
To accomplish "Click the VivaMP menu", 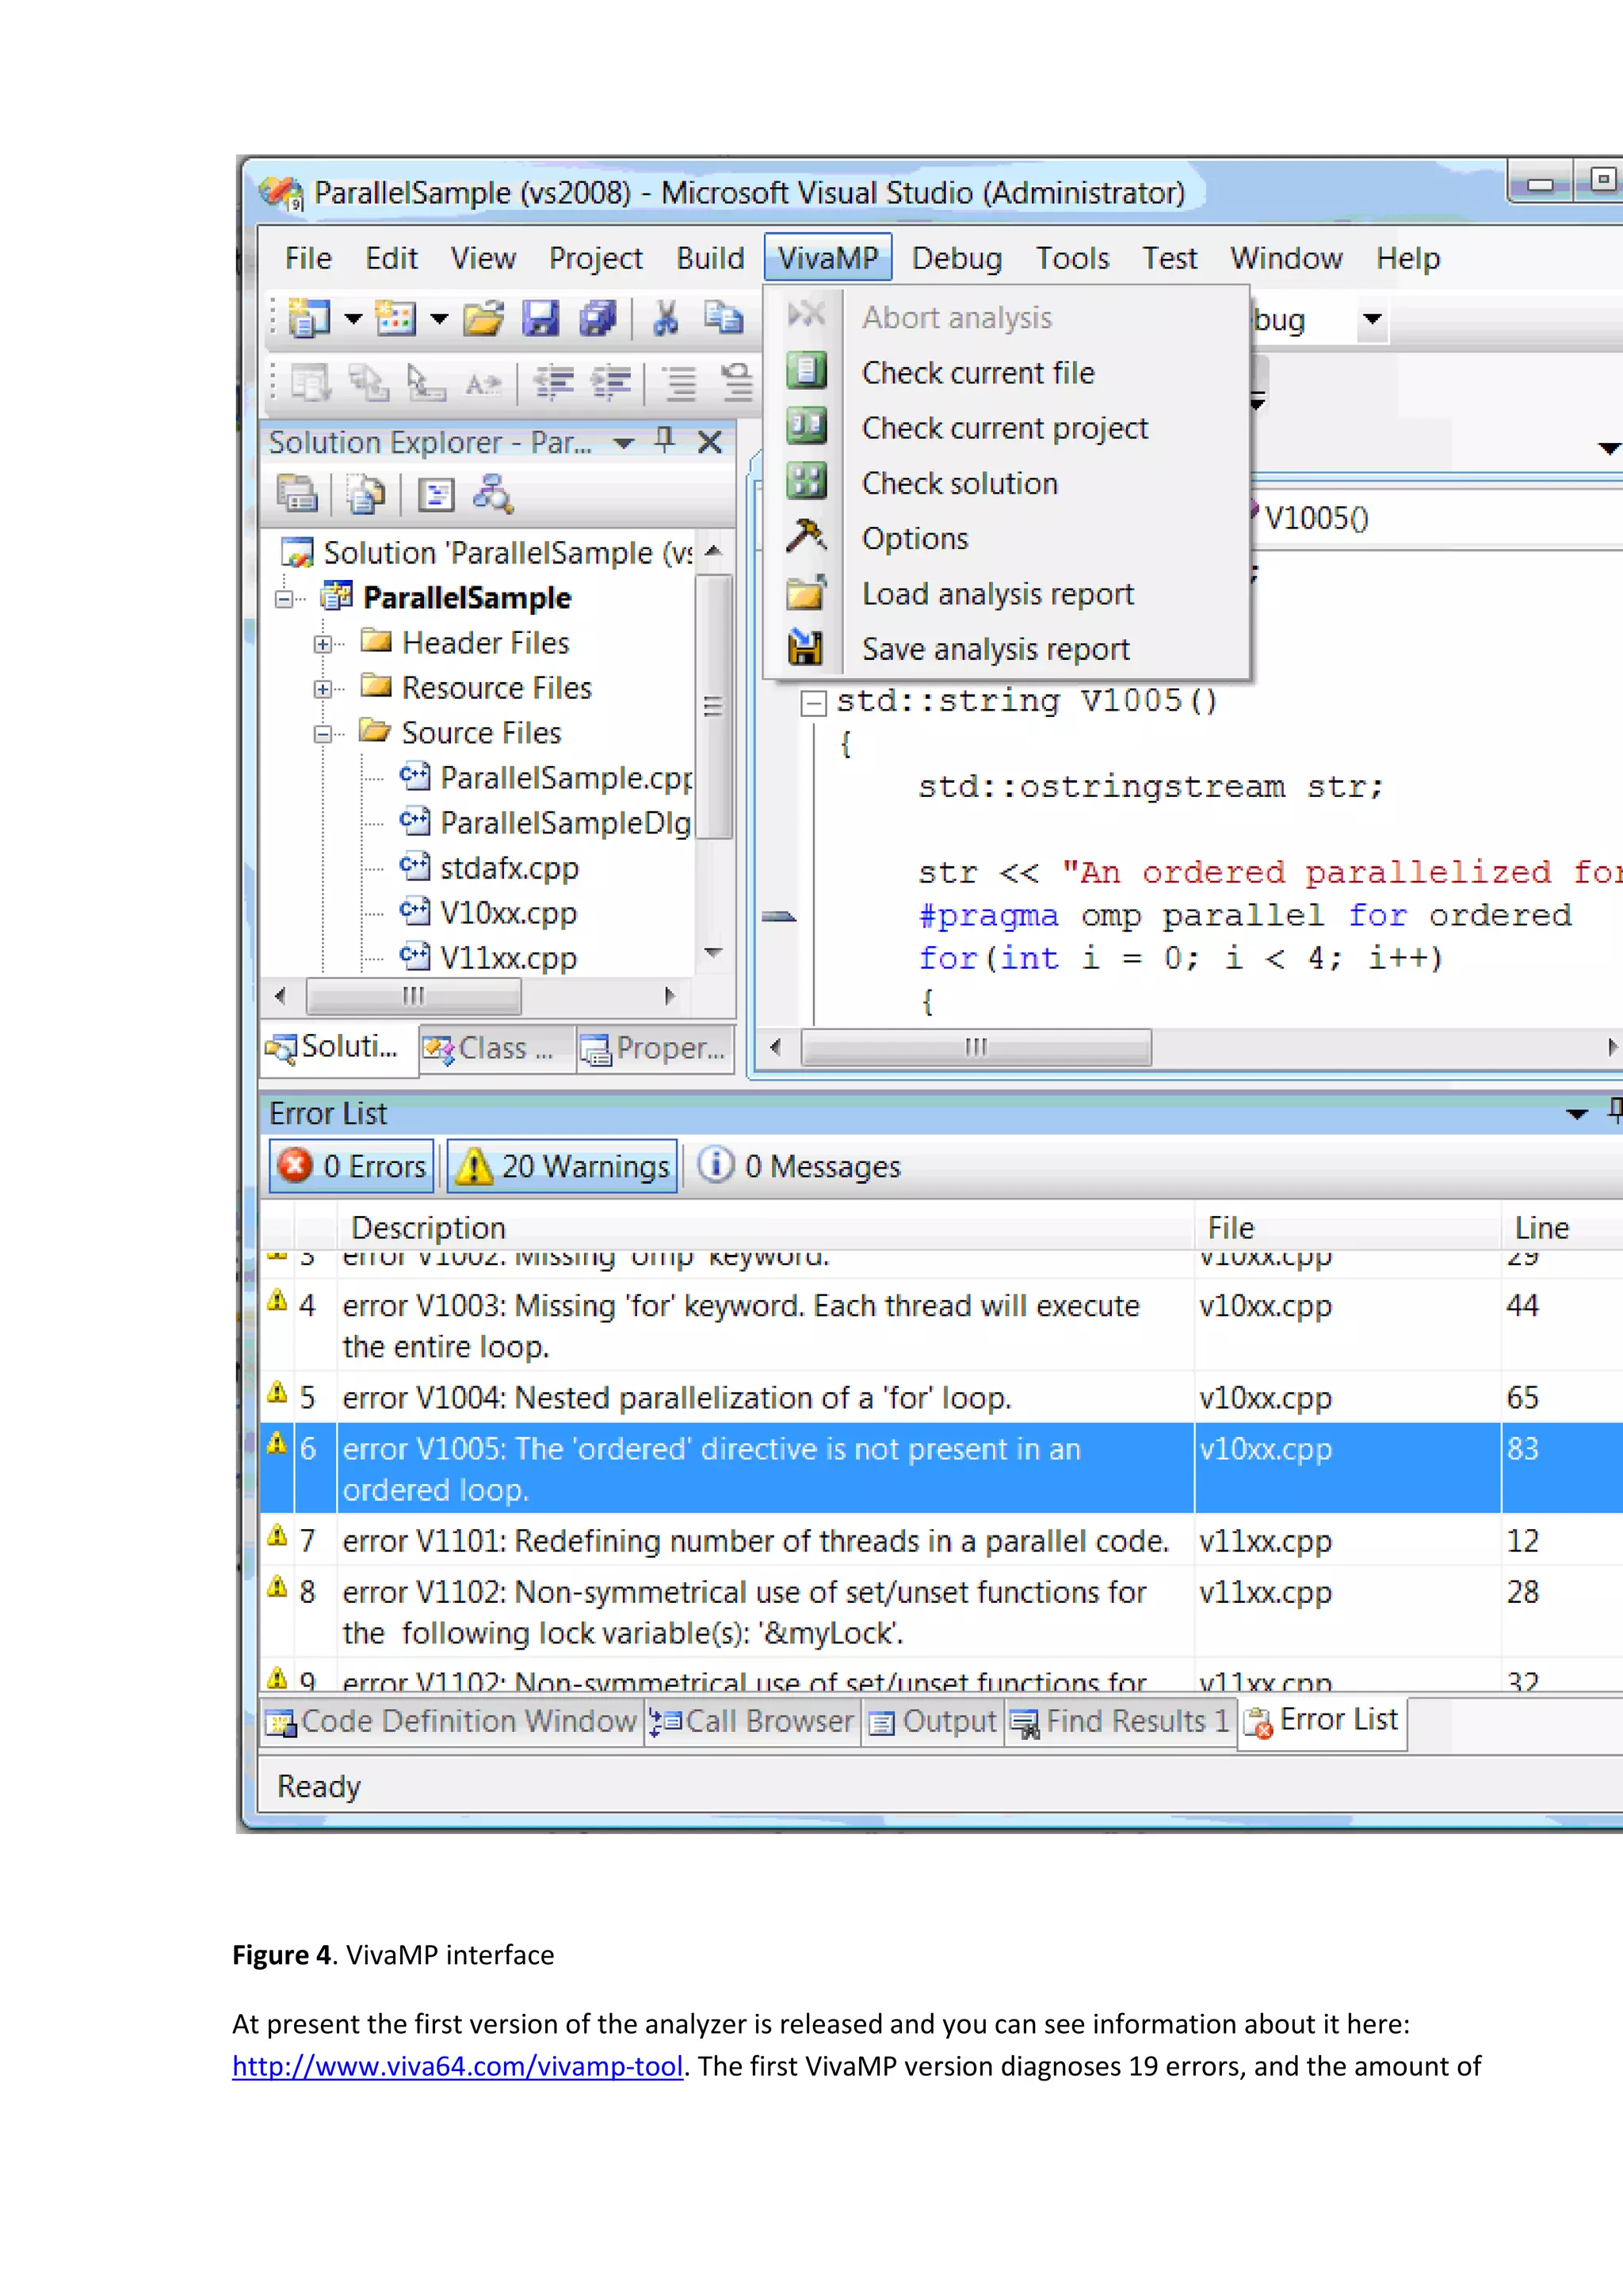I will click(x=828, y=258).
